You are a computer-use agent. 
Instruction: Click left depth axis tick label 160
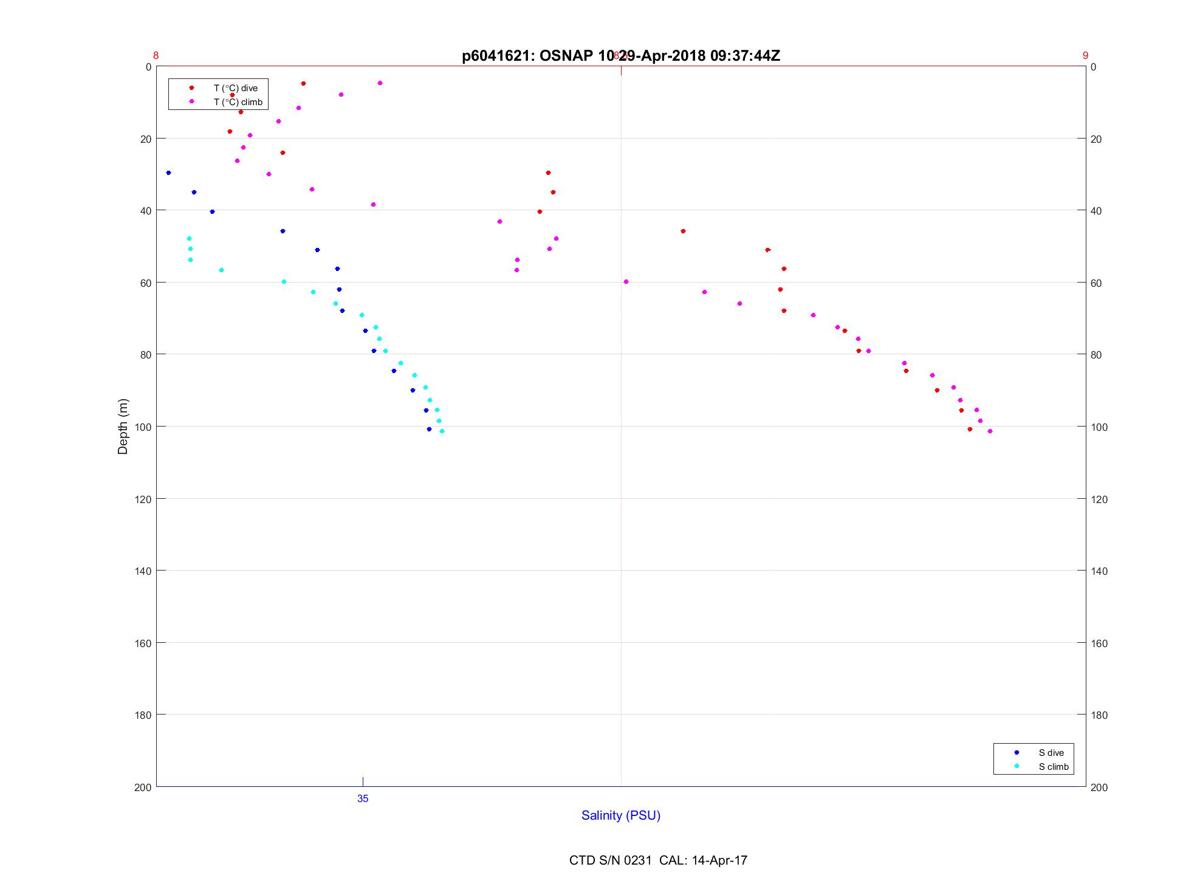click(142, 643)
